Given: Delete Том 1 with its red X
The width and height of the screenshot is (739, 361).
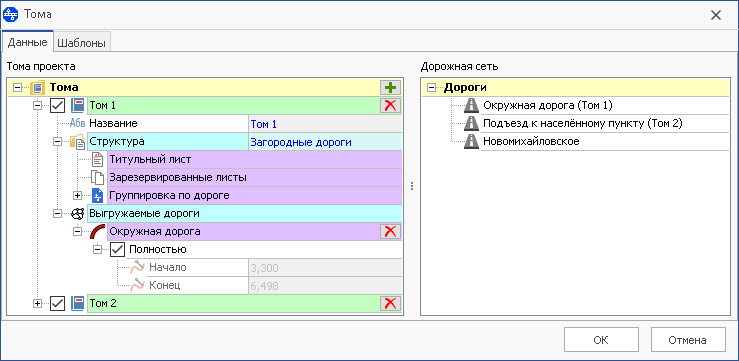Looking at the screenshot, I should [390, 106].
